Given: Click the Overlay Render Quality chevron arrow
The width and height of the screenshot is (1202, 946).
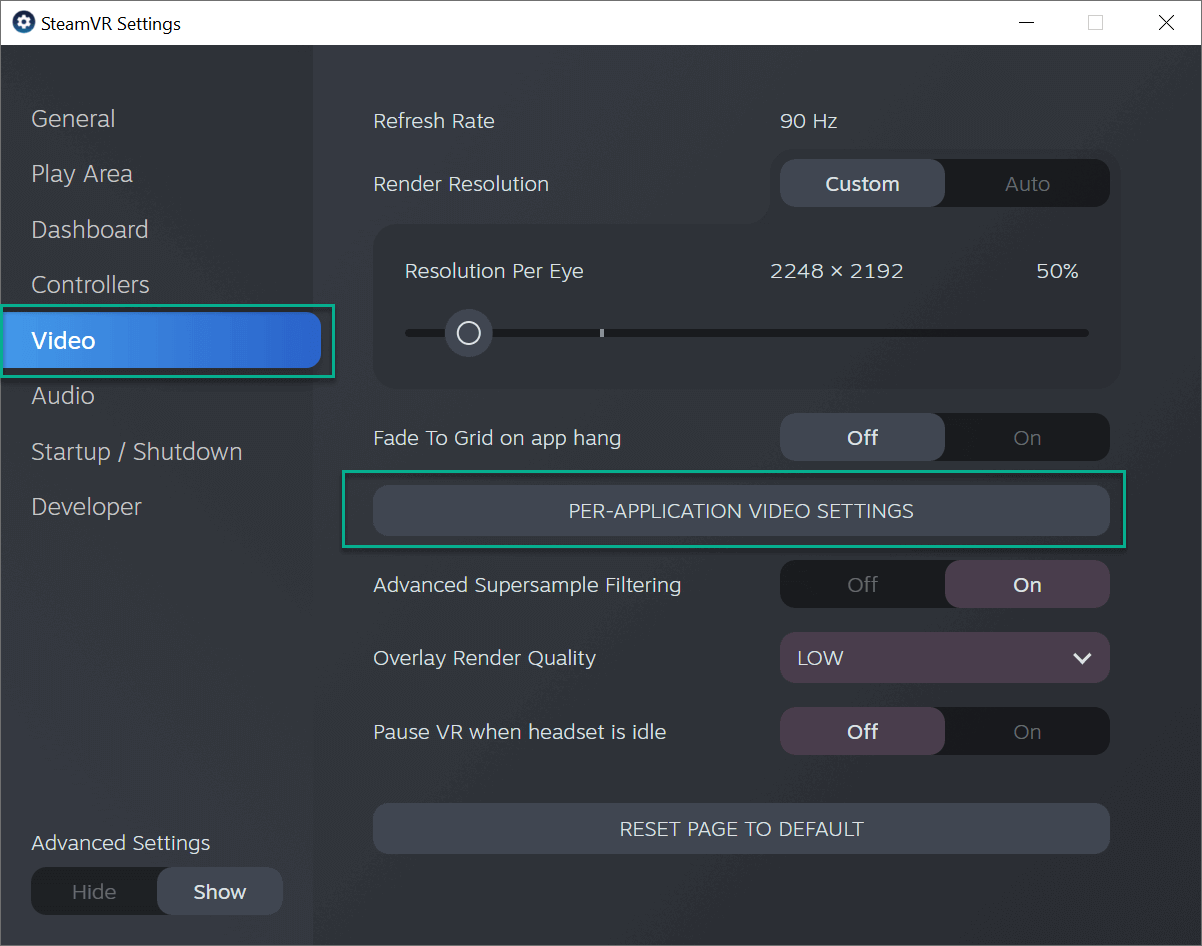Looking at the screenshot, I should pos(1081,658).
